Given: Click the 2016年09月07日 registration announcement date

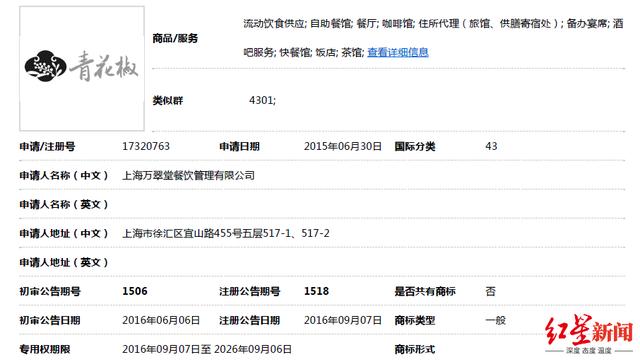Looking at the screenshot, I should (342, 320).
